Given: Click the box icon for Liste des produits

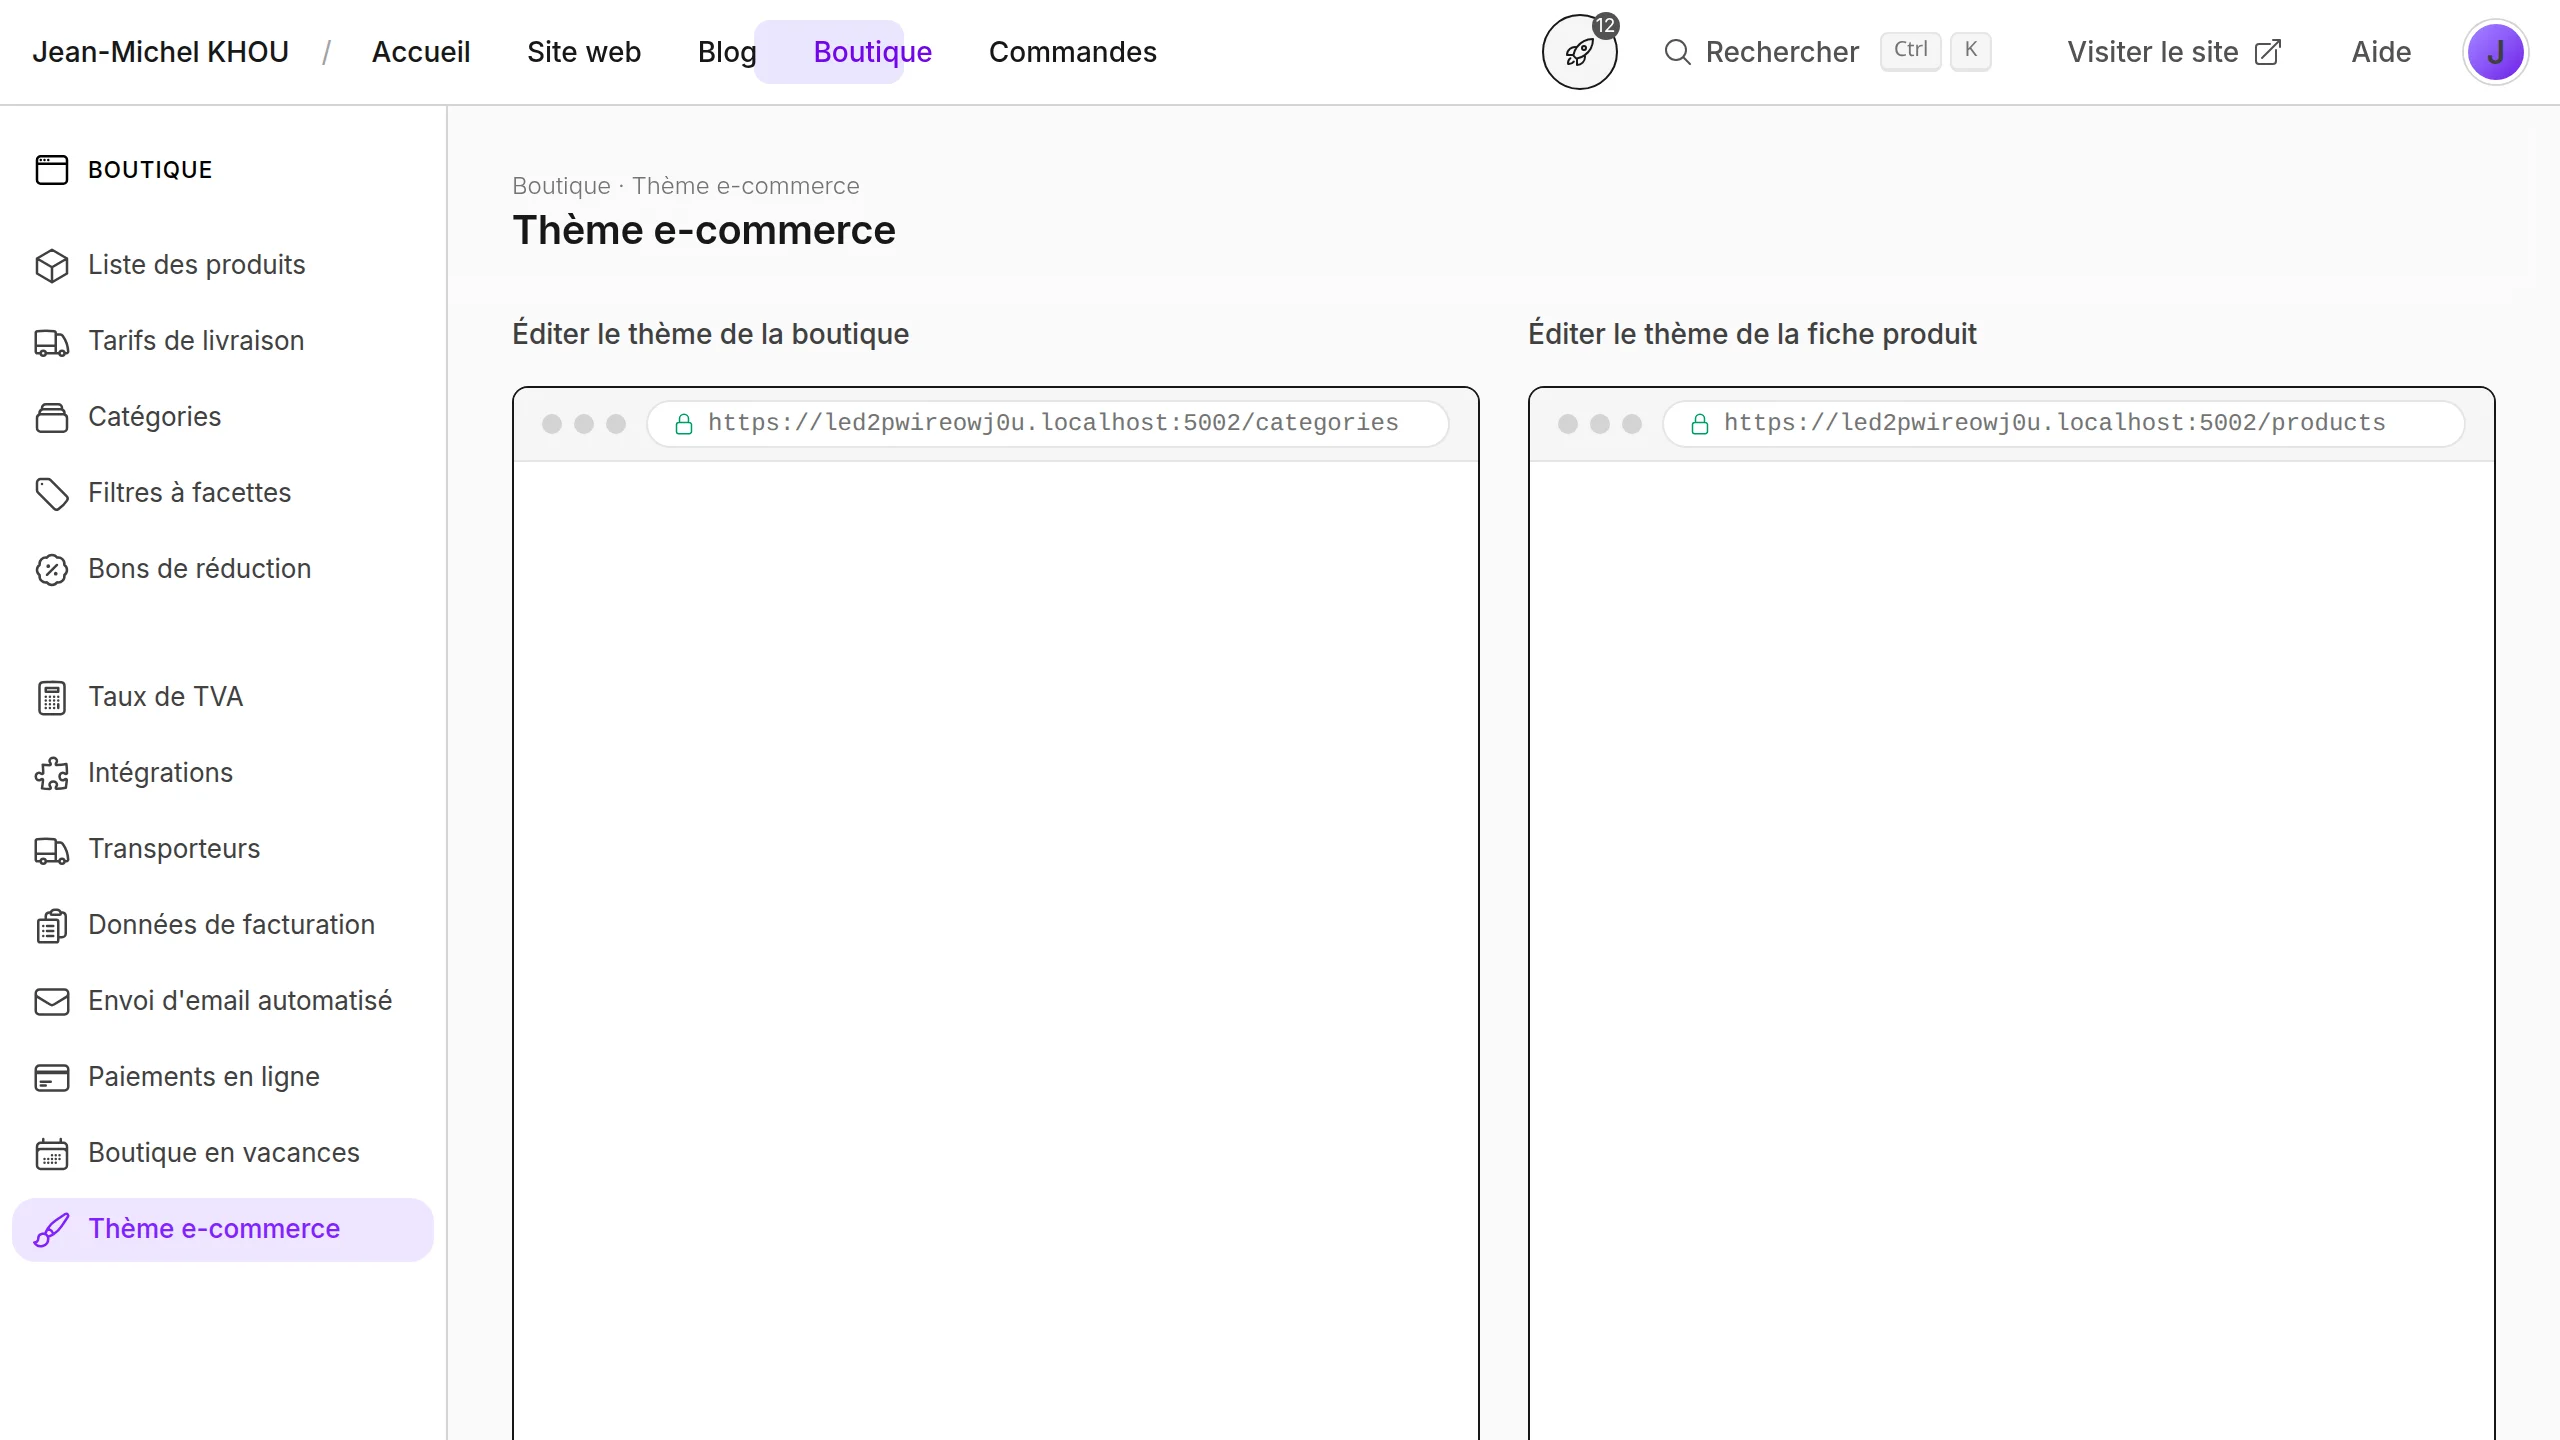Looking at the screenshot, I should 51,265.
